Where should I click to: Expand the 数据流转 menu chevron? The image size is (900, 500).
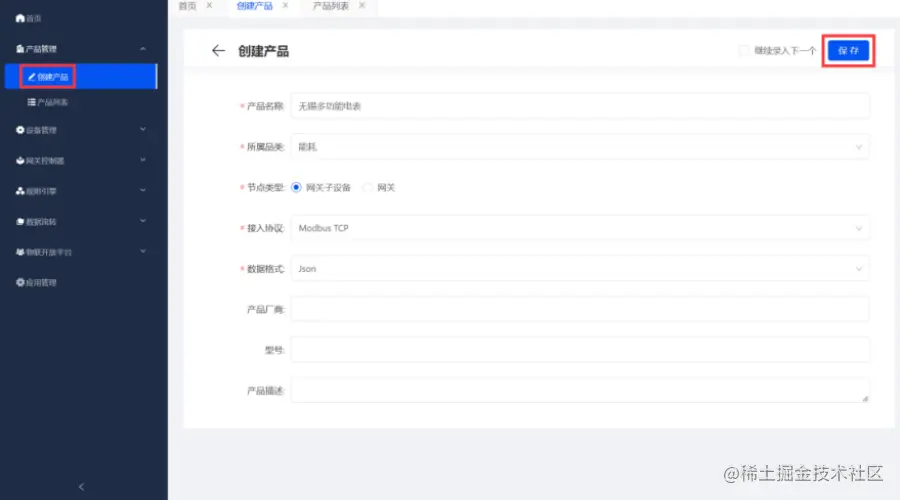143,221
